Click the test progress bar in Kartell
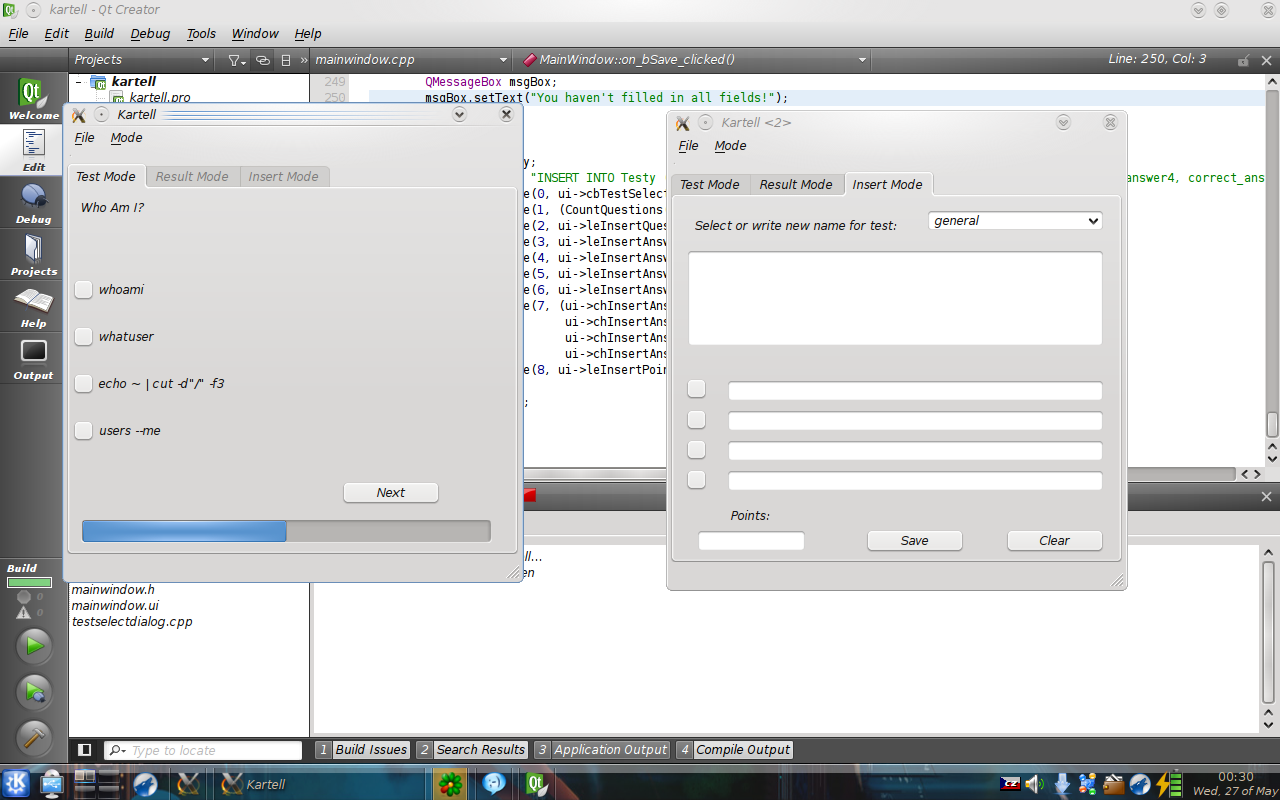The image size is (1280, 800). pos(286,531)
